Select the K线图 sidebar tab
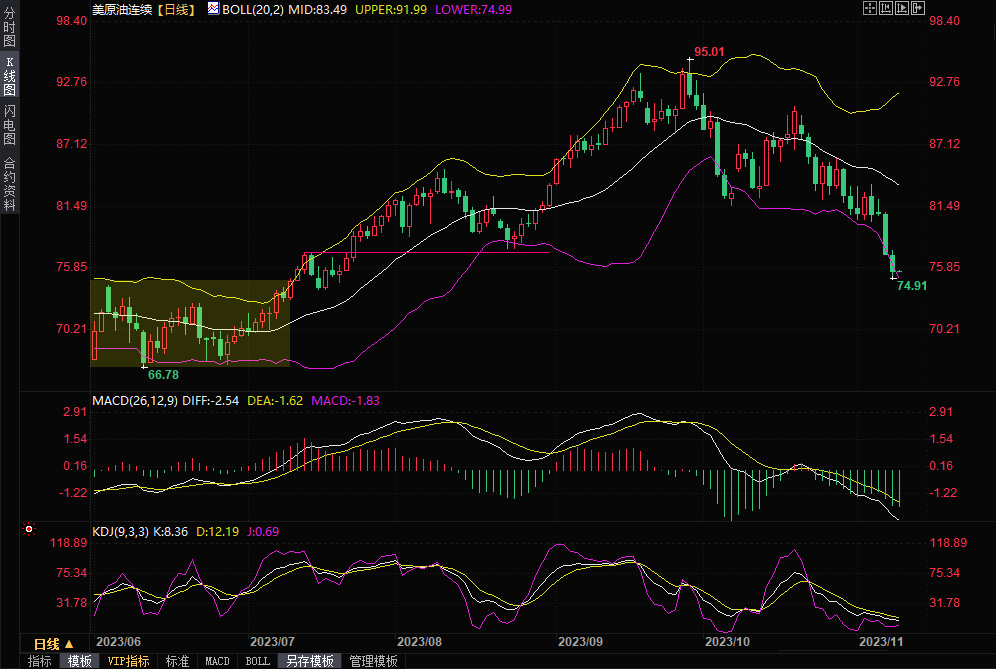Screen dimensions: 996x669 pos(9,76)
